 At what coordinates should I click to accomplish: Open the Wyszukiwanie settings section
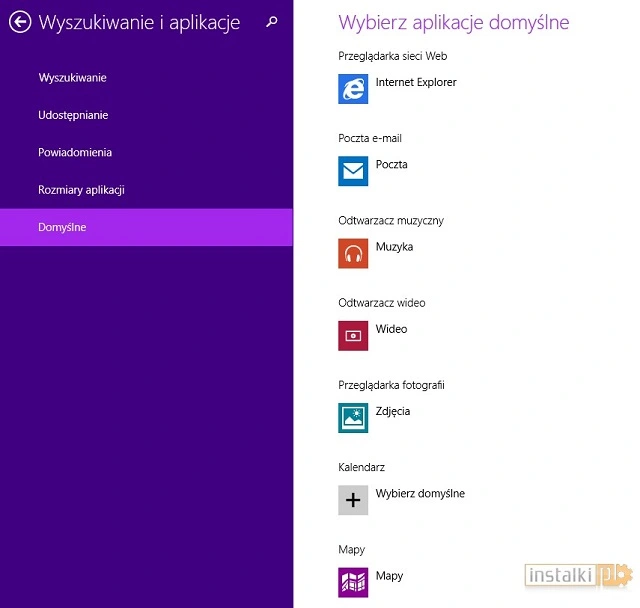[146, 78]
